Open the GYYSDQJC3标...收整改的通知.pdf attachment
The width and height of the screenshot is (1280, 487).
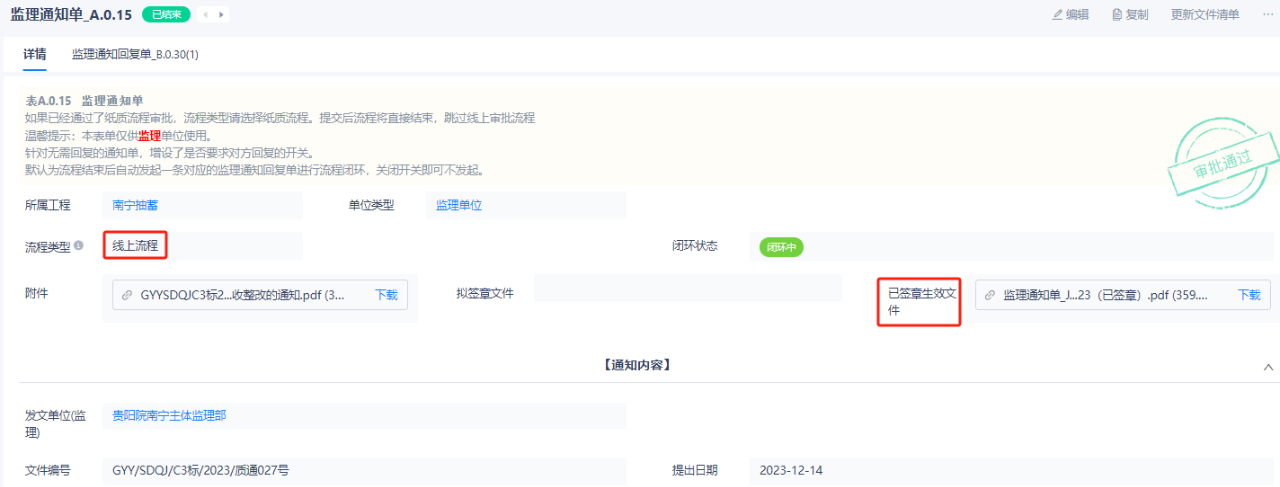[x=243, y=295]
